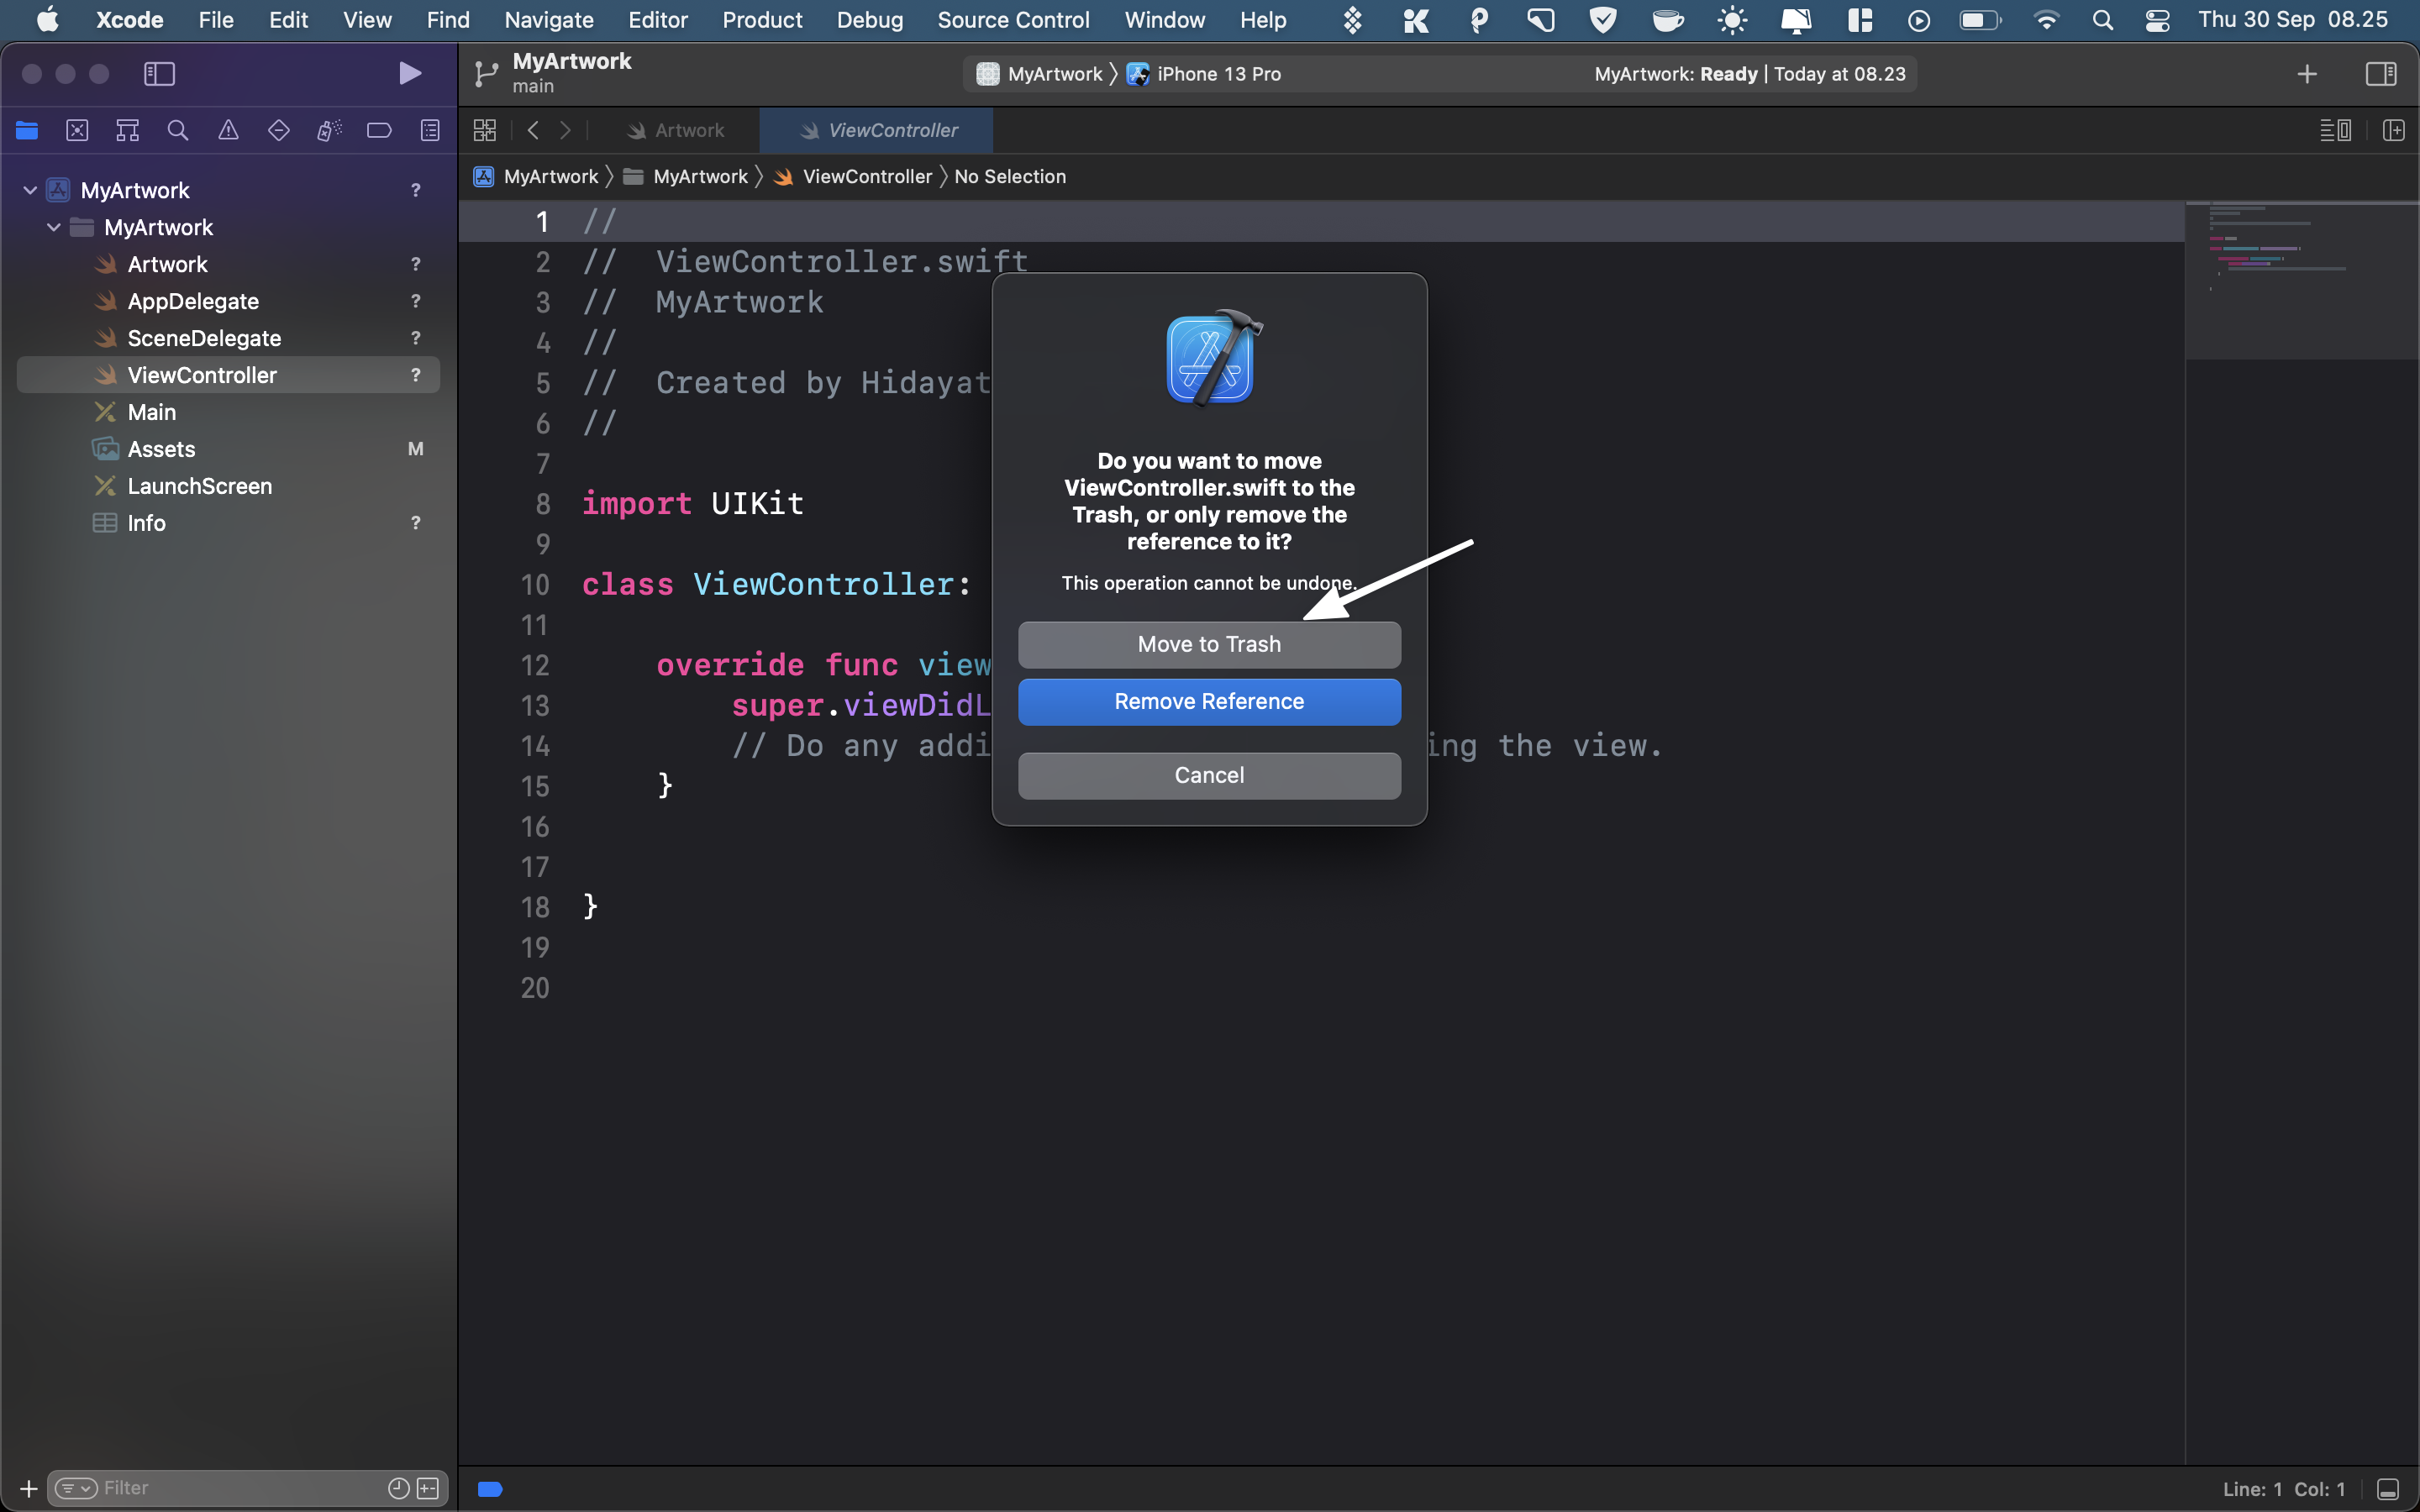Open editor options lines menu

(x=2335, y=130)
